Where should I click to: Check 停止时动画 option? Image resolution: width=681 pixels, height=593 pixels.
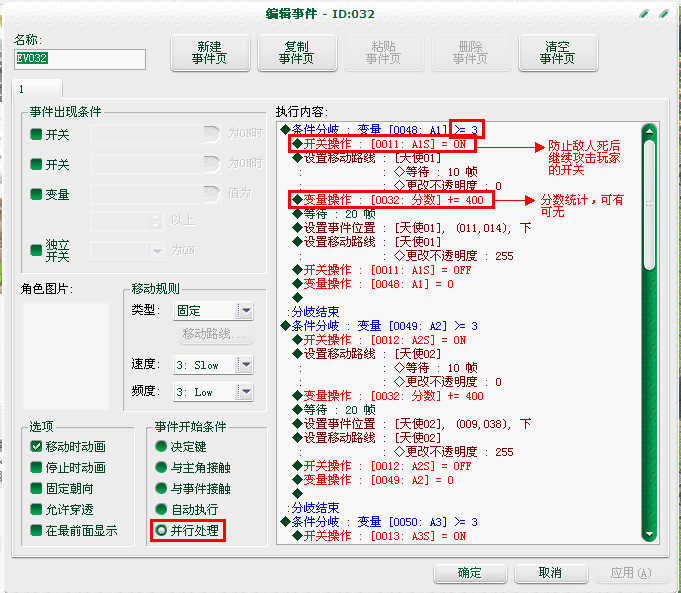(36, 467)
